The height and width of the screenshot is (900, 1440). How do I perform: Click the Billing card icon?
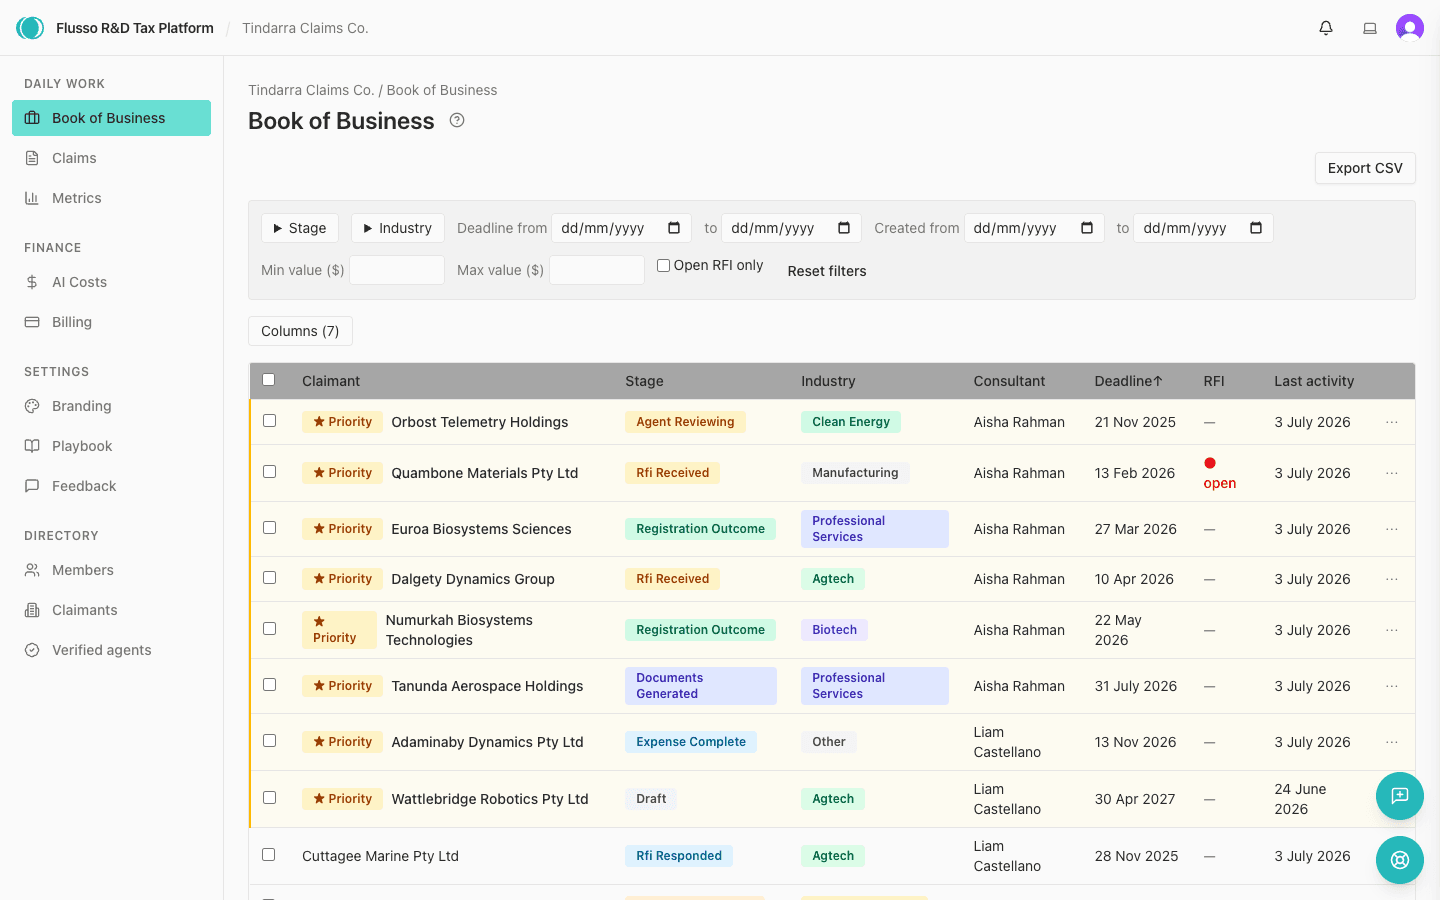click(32, 322)
